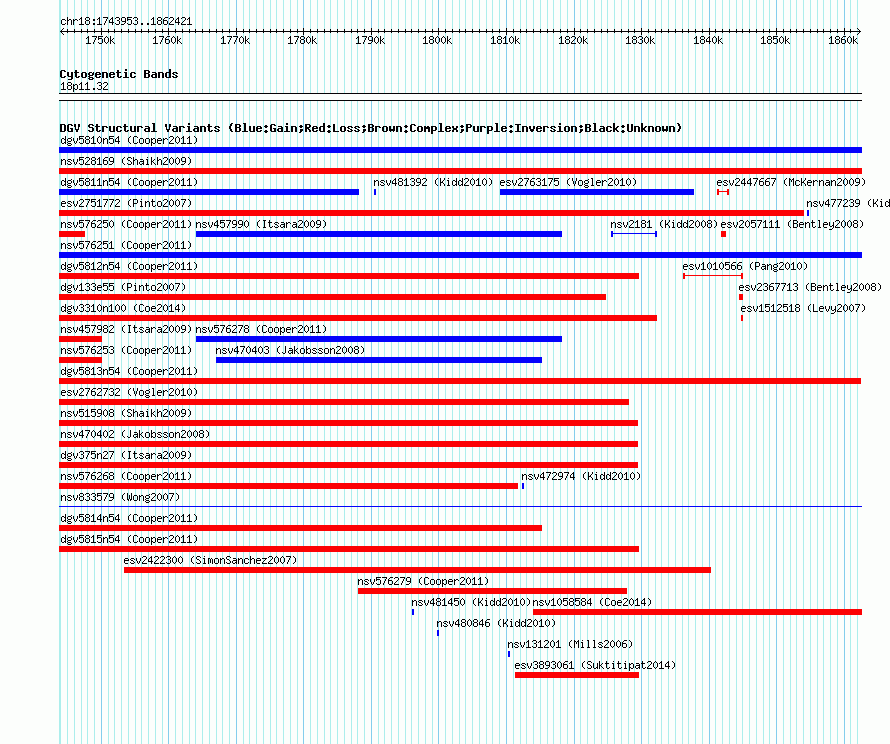Select the esv2763175 (Vogler2010) label
Viewport: 890px width, 744px height.
click(568, 182)
